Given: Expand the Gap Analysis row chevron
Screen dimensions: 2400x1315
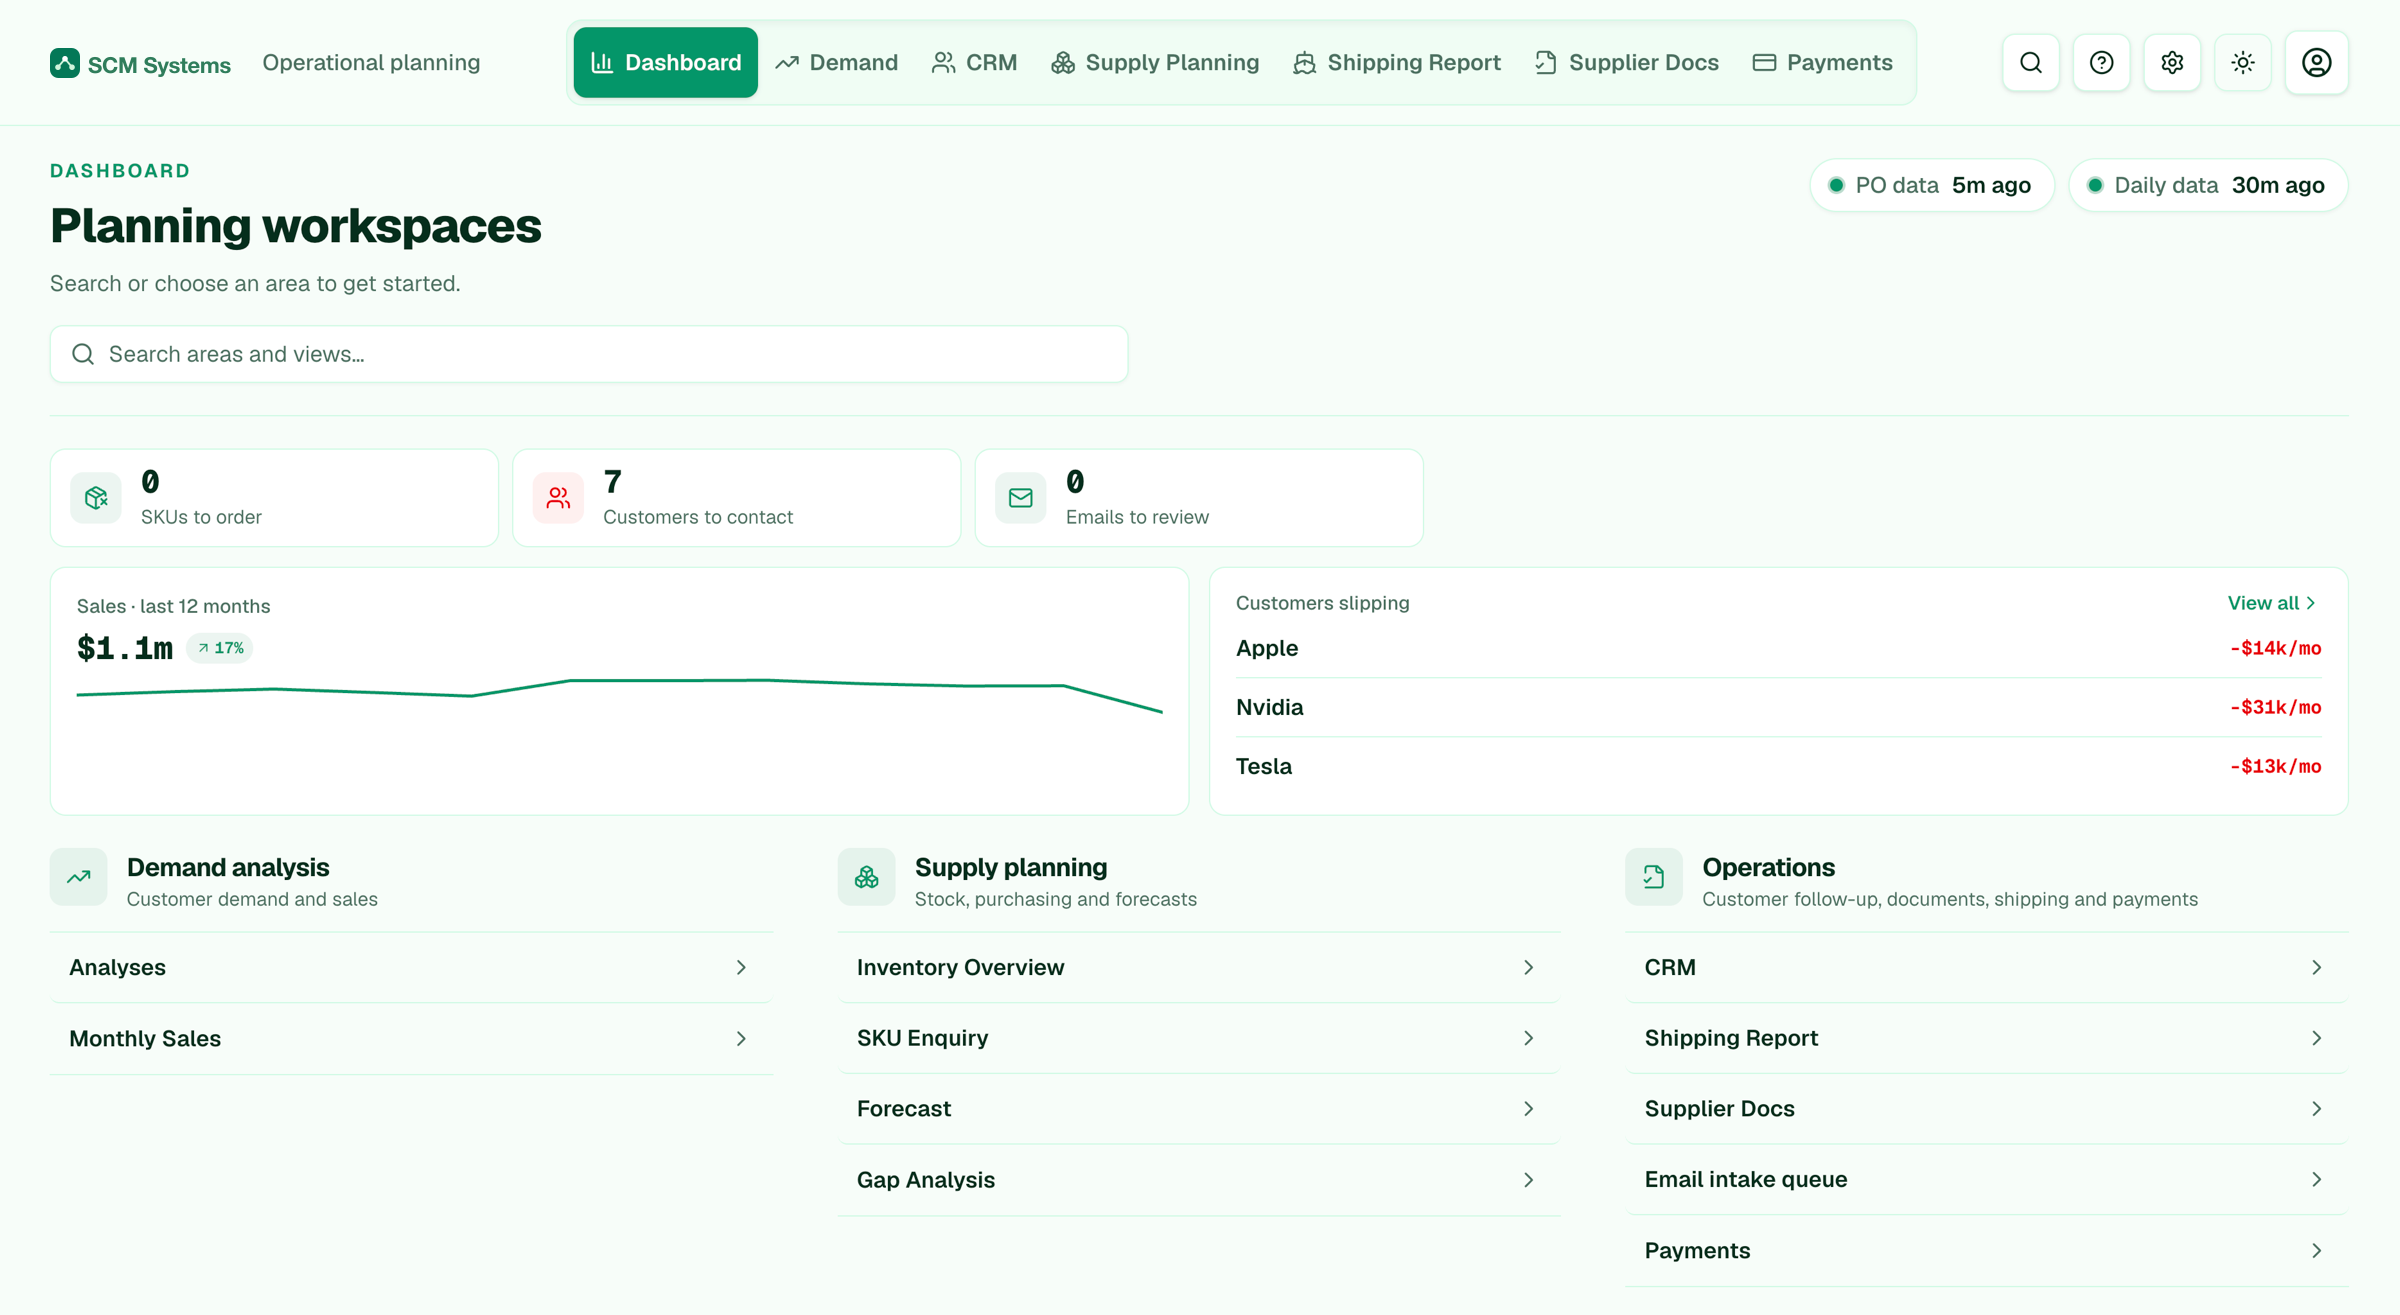Looking at the screenshot, I should coord(1528,1180).
